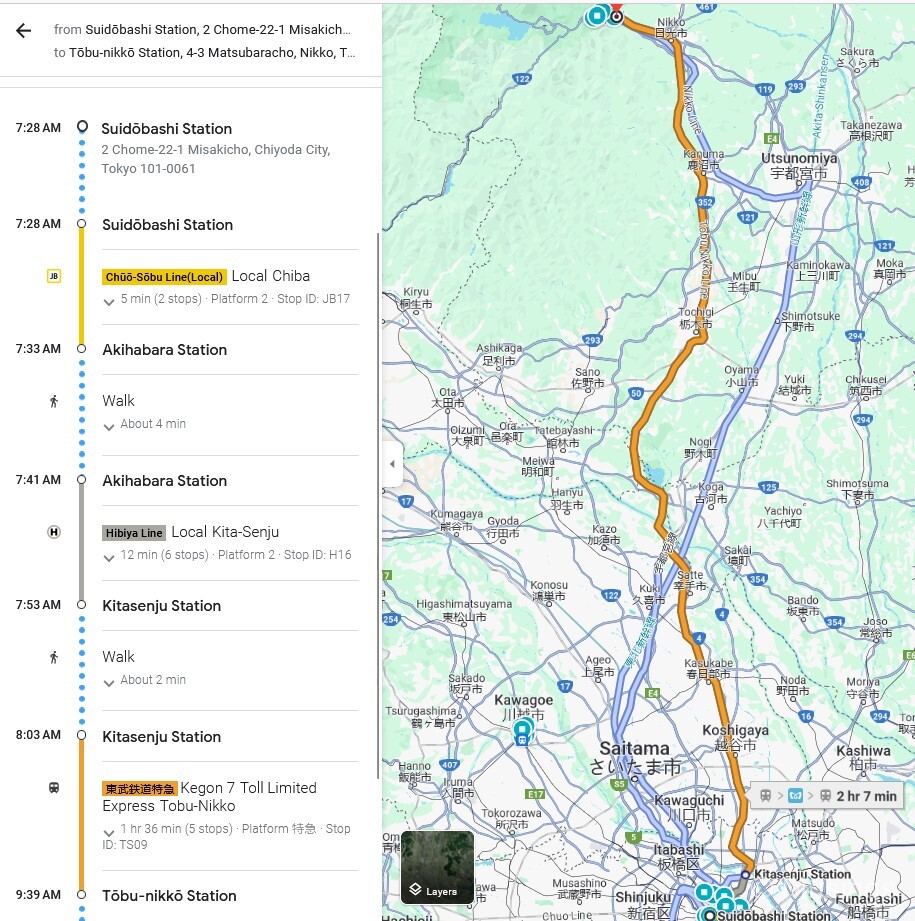915x921 pixels.
Task: Select Kitasenju Station at 8:03 AM
Action: pyautogui.click(x=162, y=737)
